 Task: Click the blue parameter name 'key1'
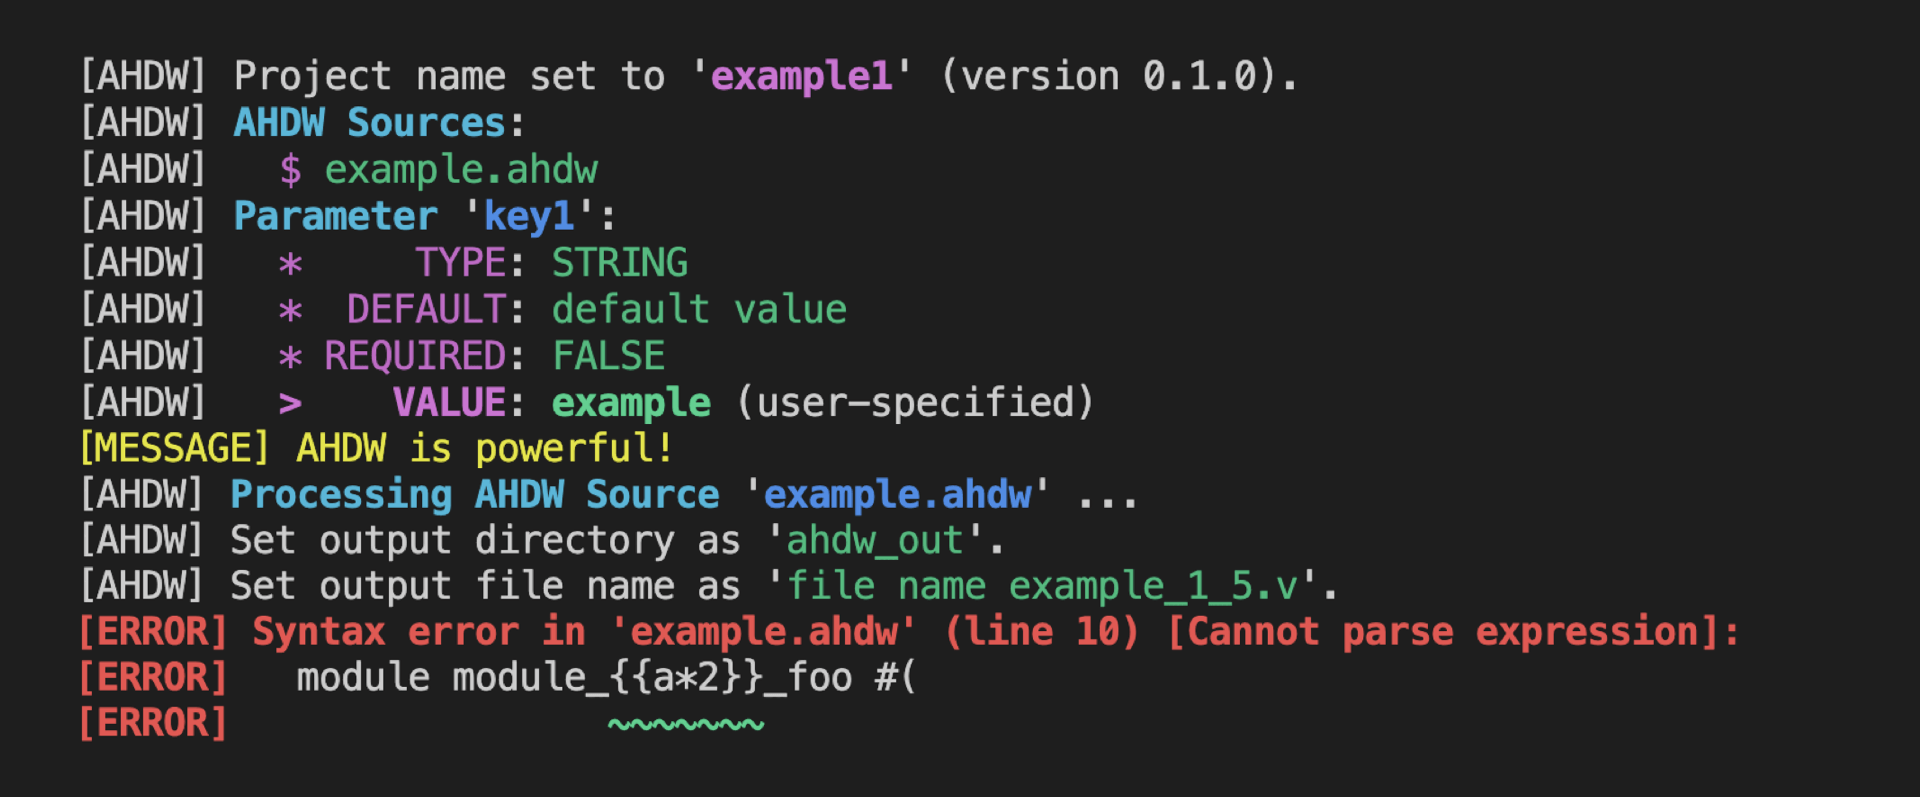click(x=528, y=217)
